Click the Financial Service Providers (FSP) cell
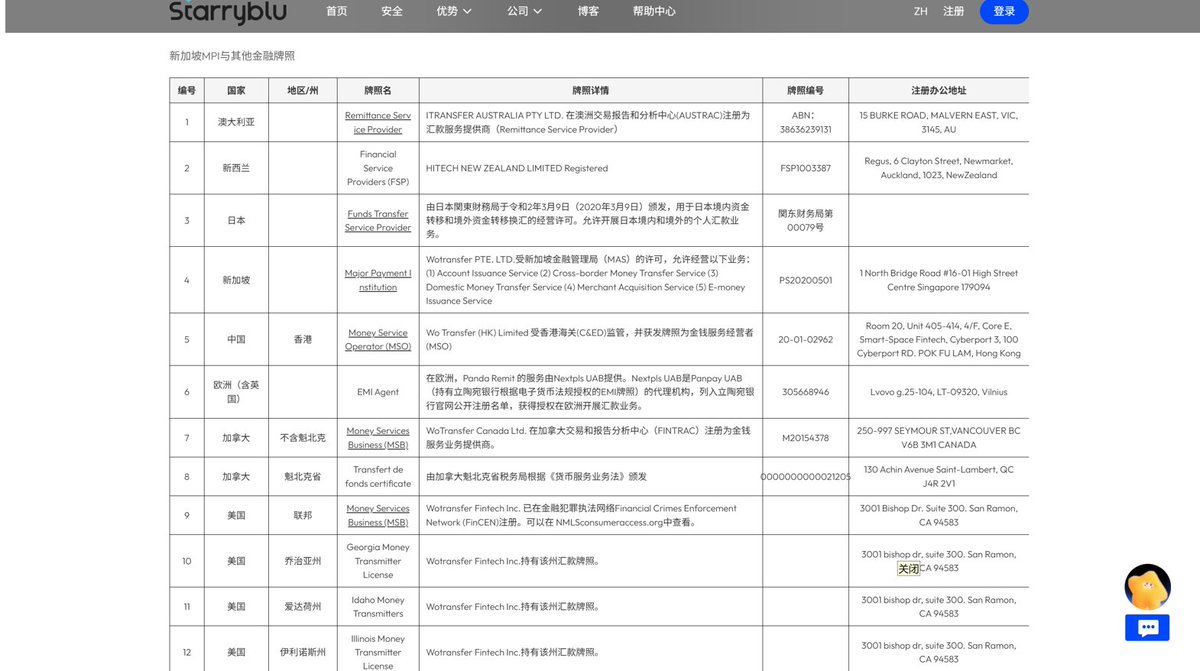The image size is (1200, 671). tap(378, 168)
